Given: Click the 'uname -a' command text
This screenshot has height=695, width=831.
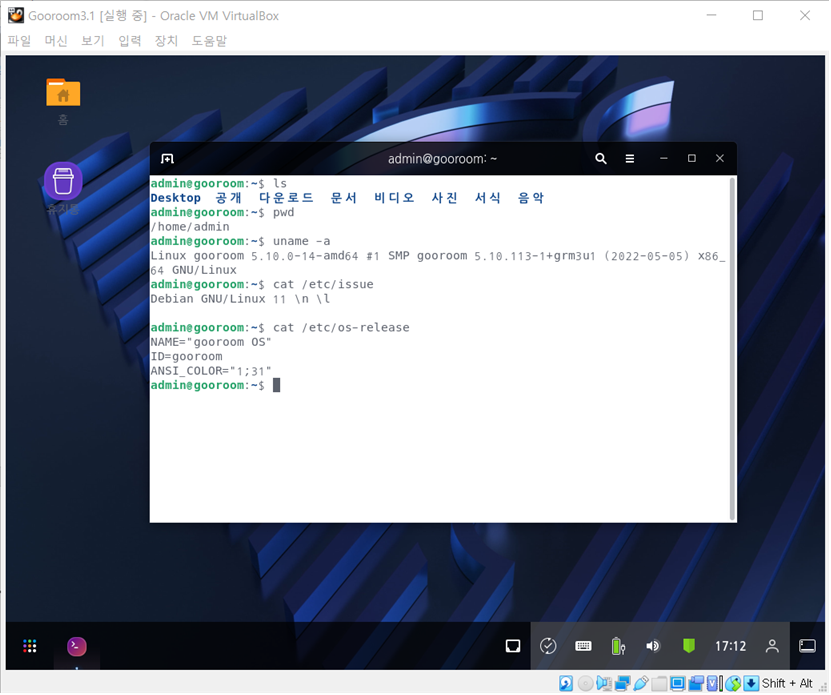Looking at the screenshot, I should tap(302, 242).
